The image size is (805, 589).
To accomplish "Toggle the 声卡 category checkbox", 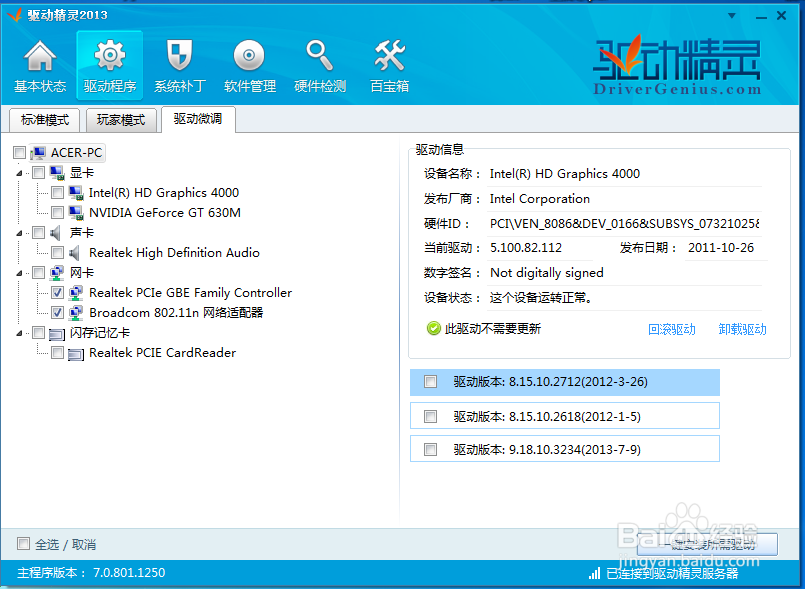I will [39, 233].
